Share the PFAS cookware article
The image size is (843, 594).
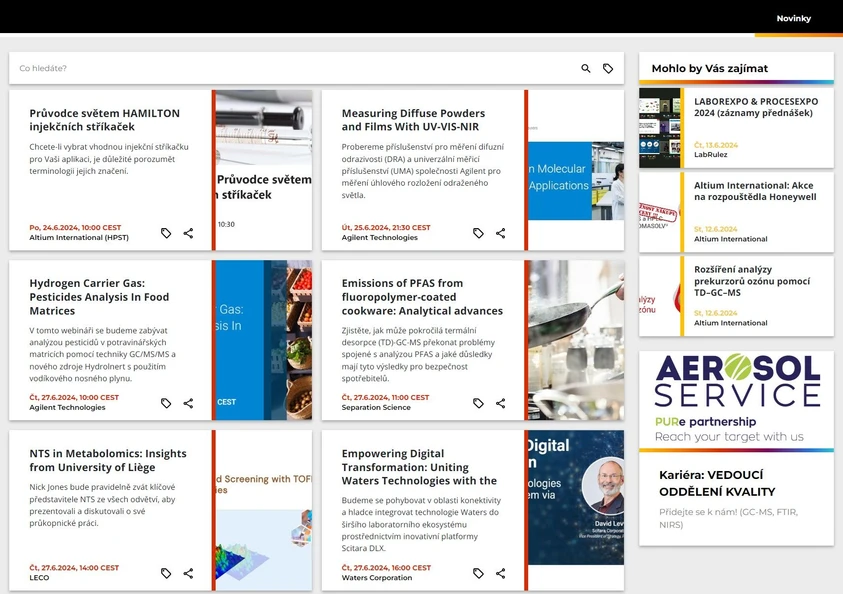[x=500, y=403]
